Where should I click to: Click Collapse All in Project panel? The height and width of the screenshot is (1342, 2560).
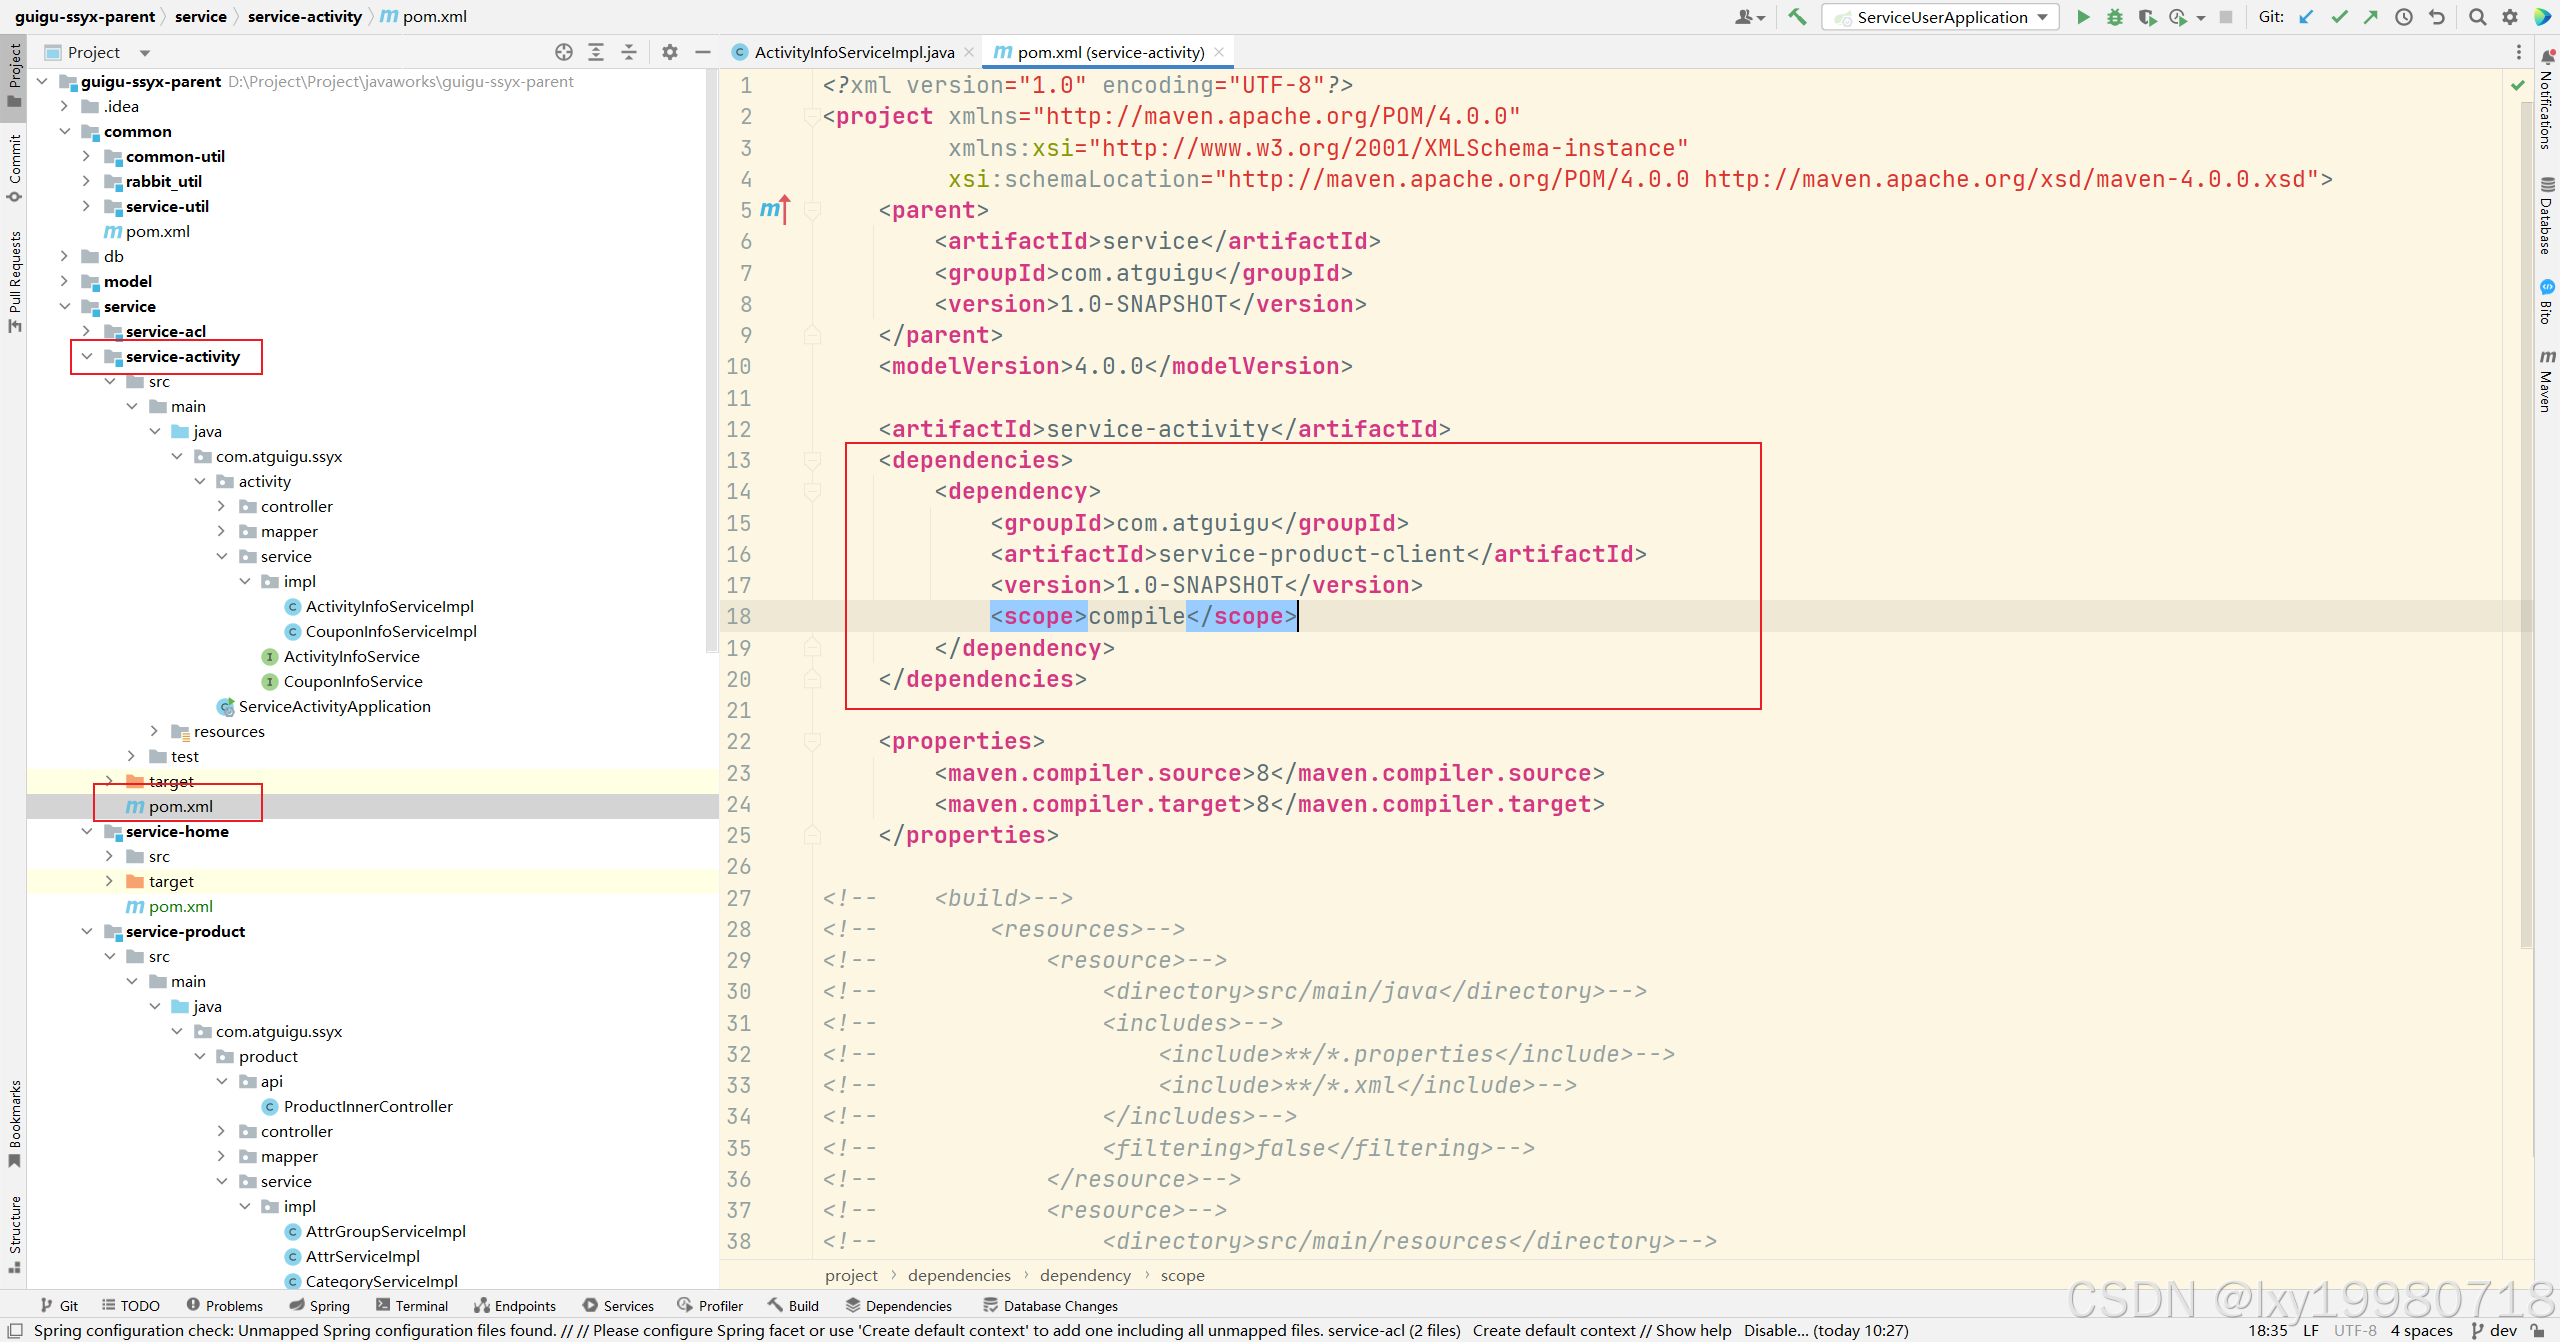click(629, 52)
